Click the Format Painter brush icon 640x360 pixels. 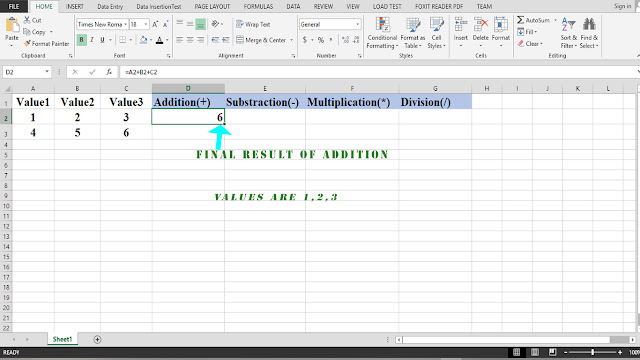point(27,43)
